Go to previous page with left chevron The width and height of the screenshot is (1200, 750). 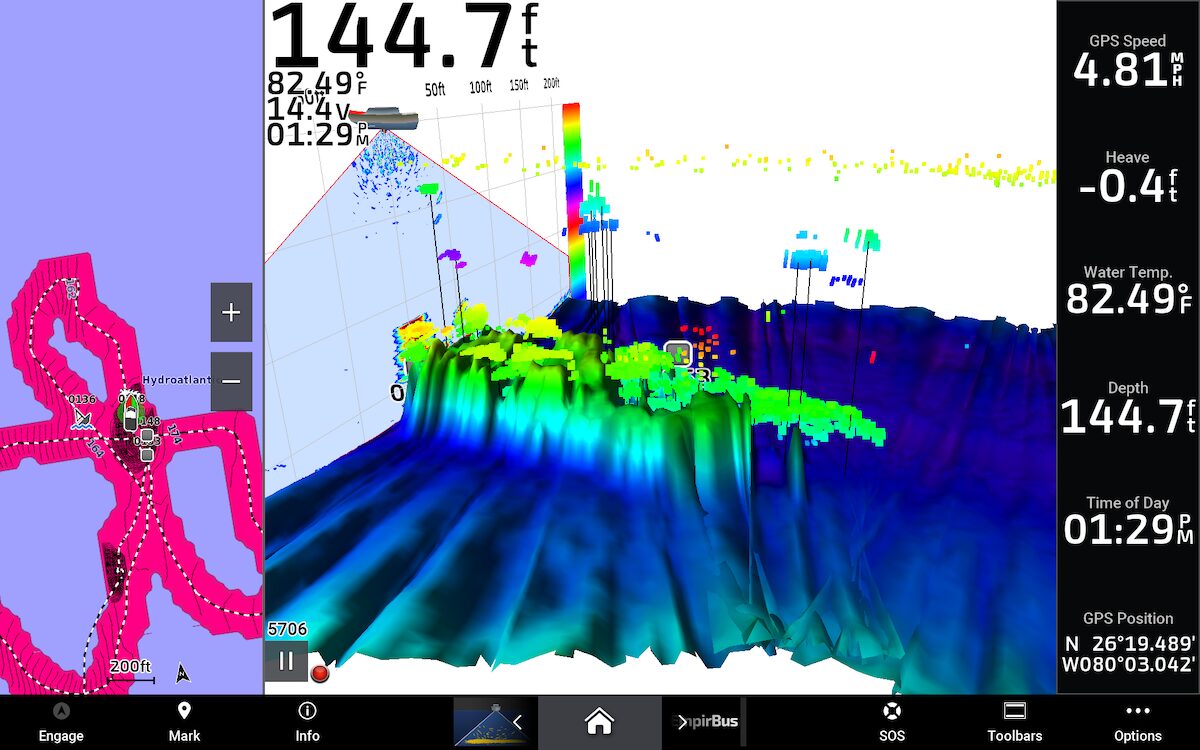click(517, 721)
